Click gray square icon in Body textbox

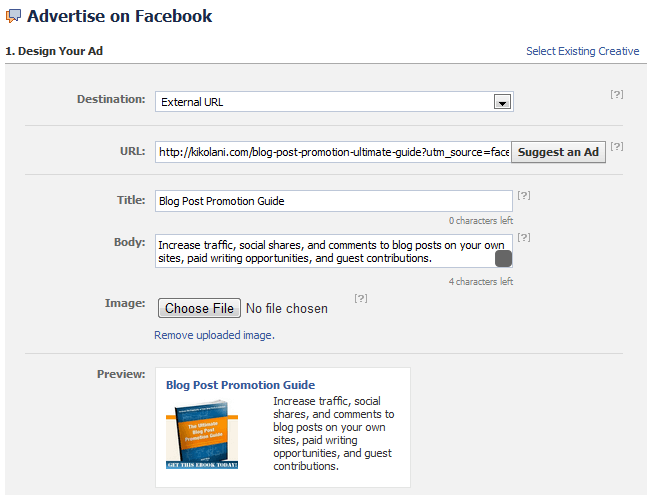504,259
